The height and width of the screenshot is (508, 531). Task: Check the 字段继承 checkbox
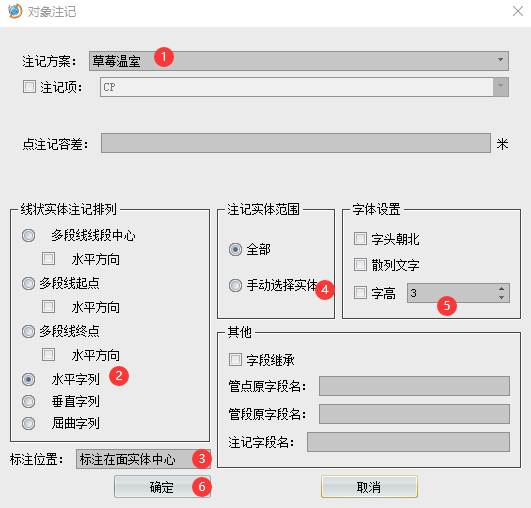pyautogui.click(x=235, y=360)
